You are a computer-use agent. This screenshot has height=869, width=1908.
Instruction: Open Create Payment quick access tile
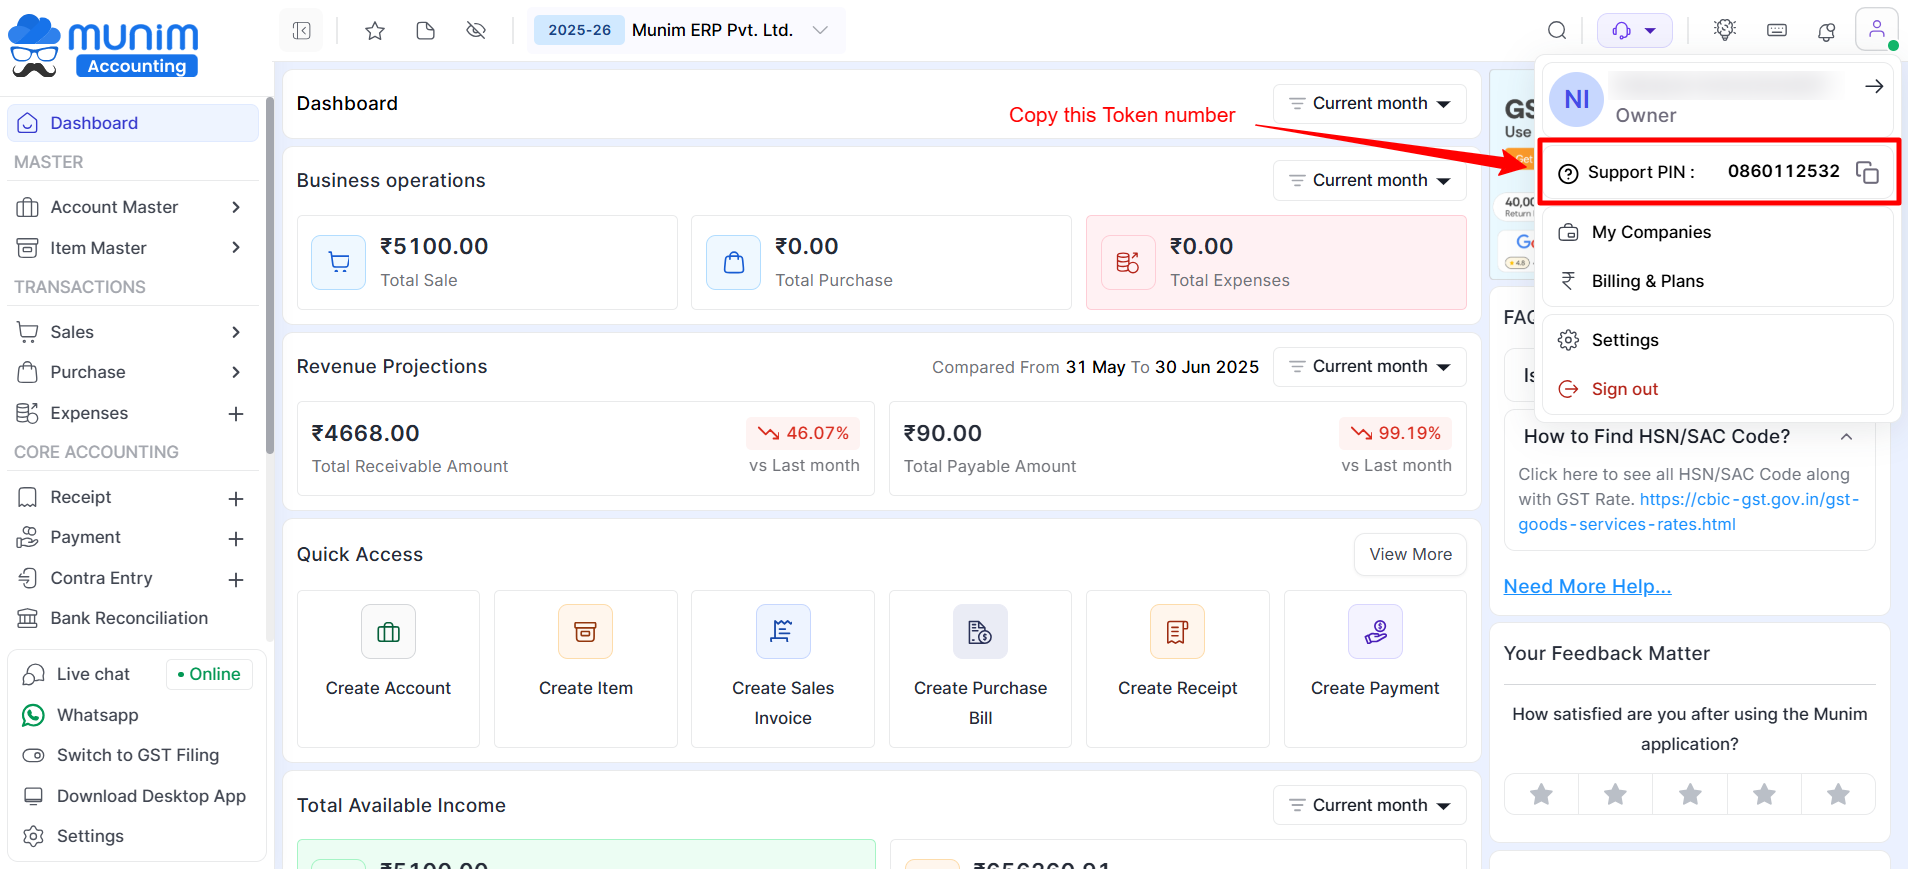click(1375, 668)
